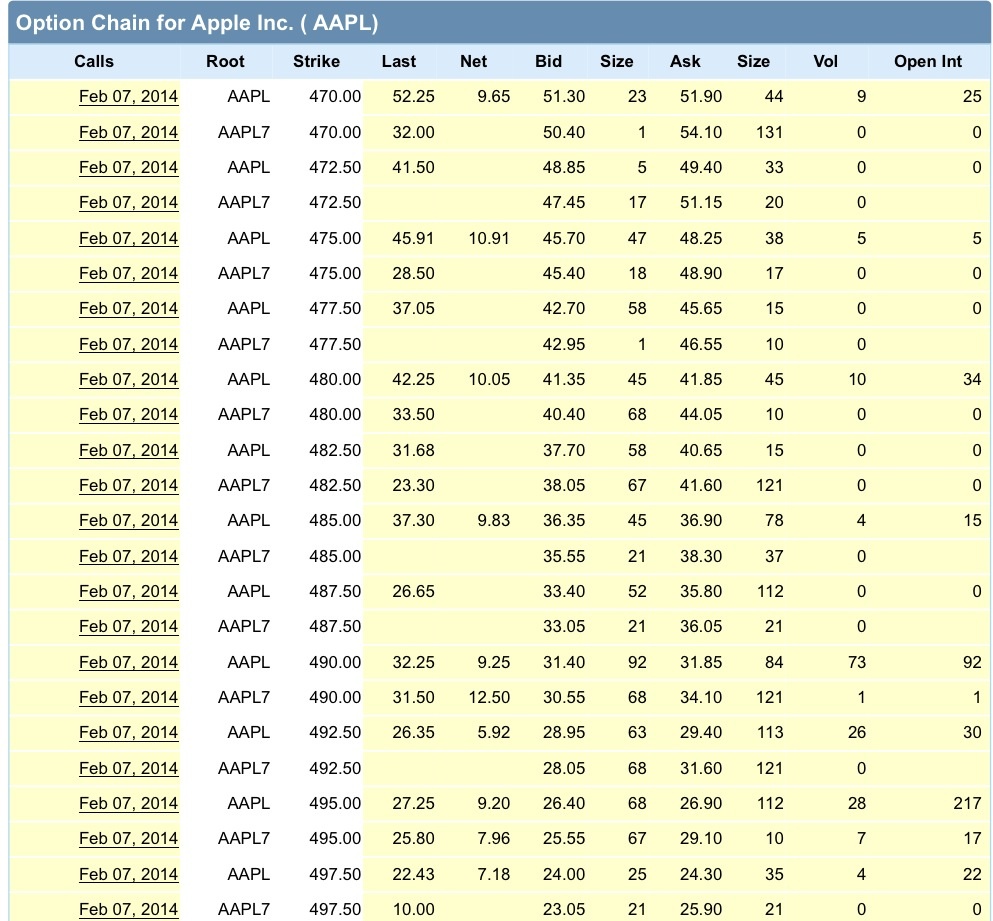
Task: Open Feb 07, 2014 link for AAPL7 477.50
Action: point(129,345)
